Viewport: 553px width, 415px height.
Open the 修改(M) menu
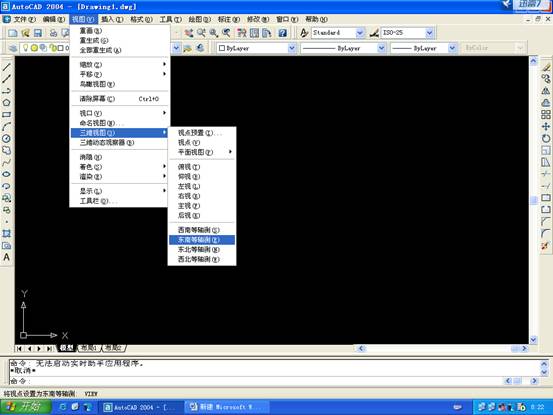pyautogui.click(x=258, y=19)
